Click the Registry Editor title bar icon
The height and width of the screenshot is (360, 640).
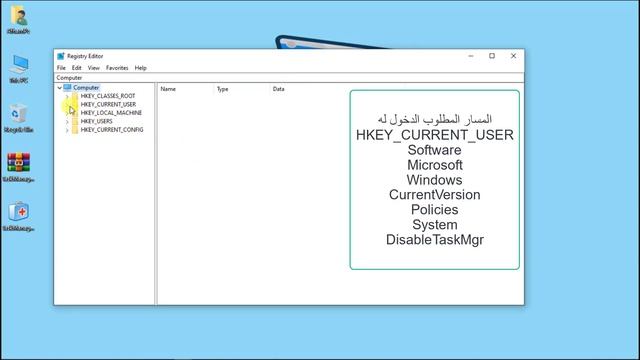tap(61, 56)
